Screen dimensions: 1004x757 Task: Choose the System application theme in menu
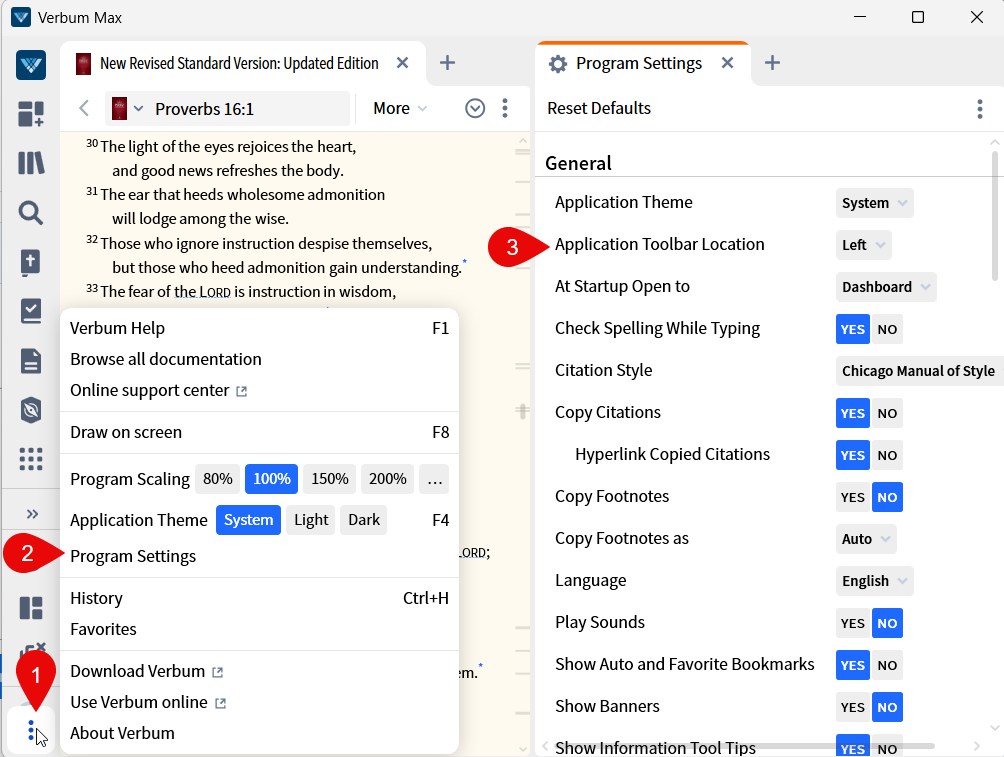[248, 520]
